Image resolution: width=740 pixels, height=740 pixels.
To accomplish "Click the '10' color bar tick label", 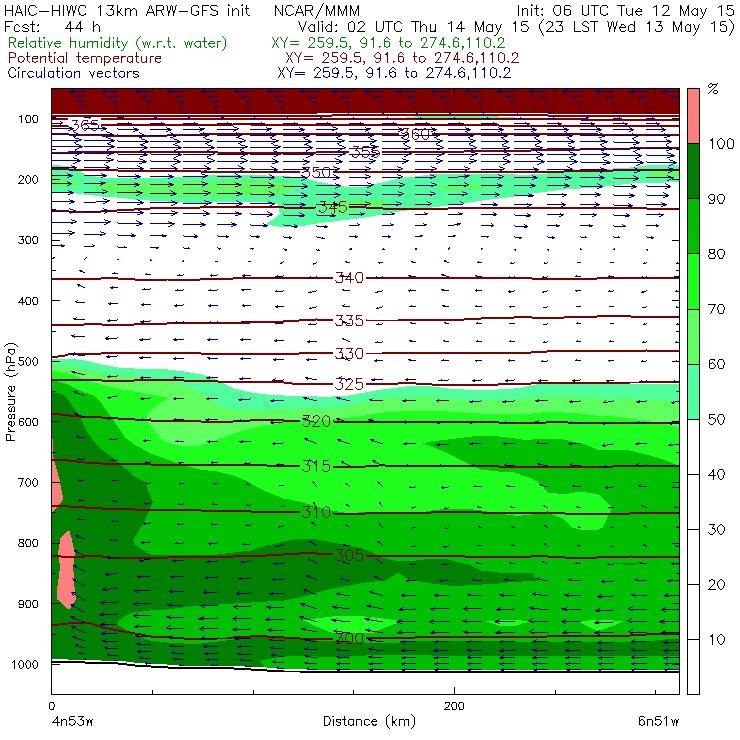I will click(716, 639).
